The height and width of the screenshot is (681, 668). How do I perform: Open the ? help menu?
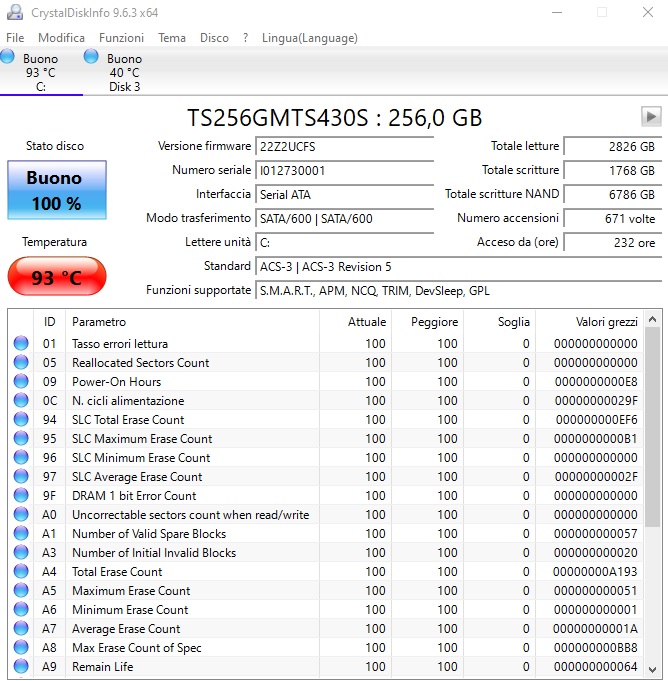(245, 38)
